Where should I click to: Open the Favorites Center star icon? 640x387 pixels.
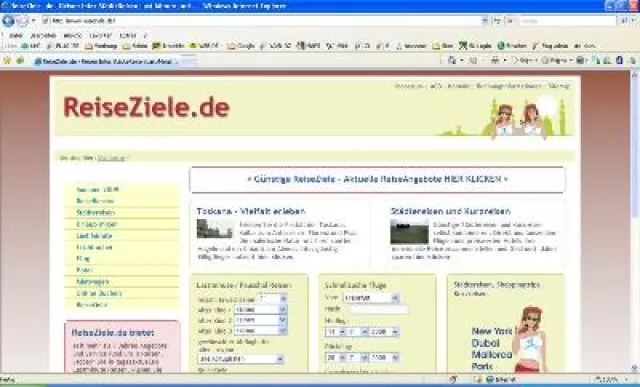pyautogui.click(x=7, y=61)
